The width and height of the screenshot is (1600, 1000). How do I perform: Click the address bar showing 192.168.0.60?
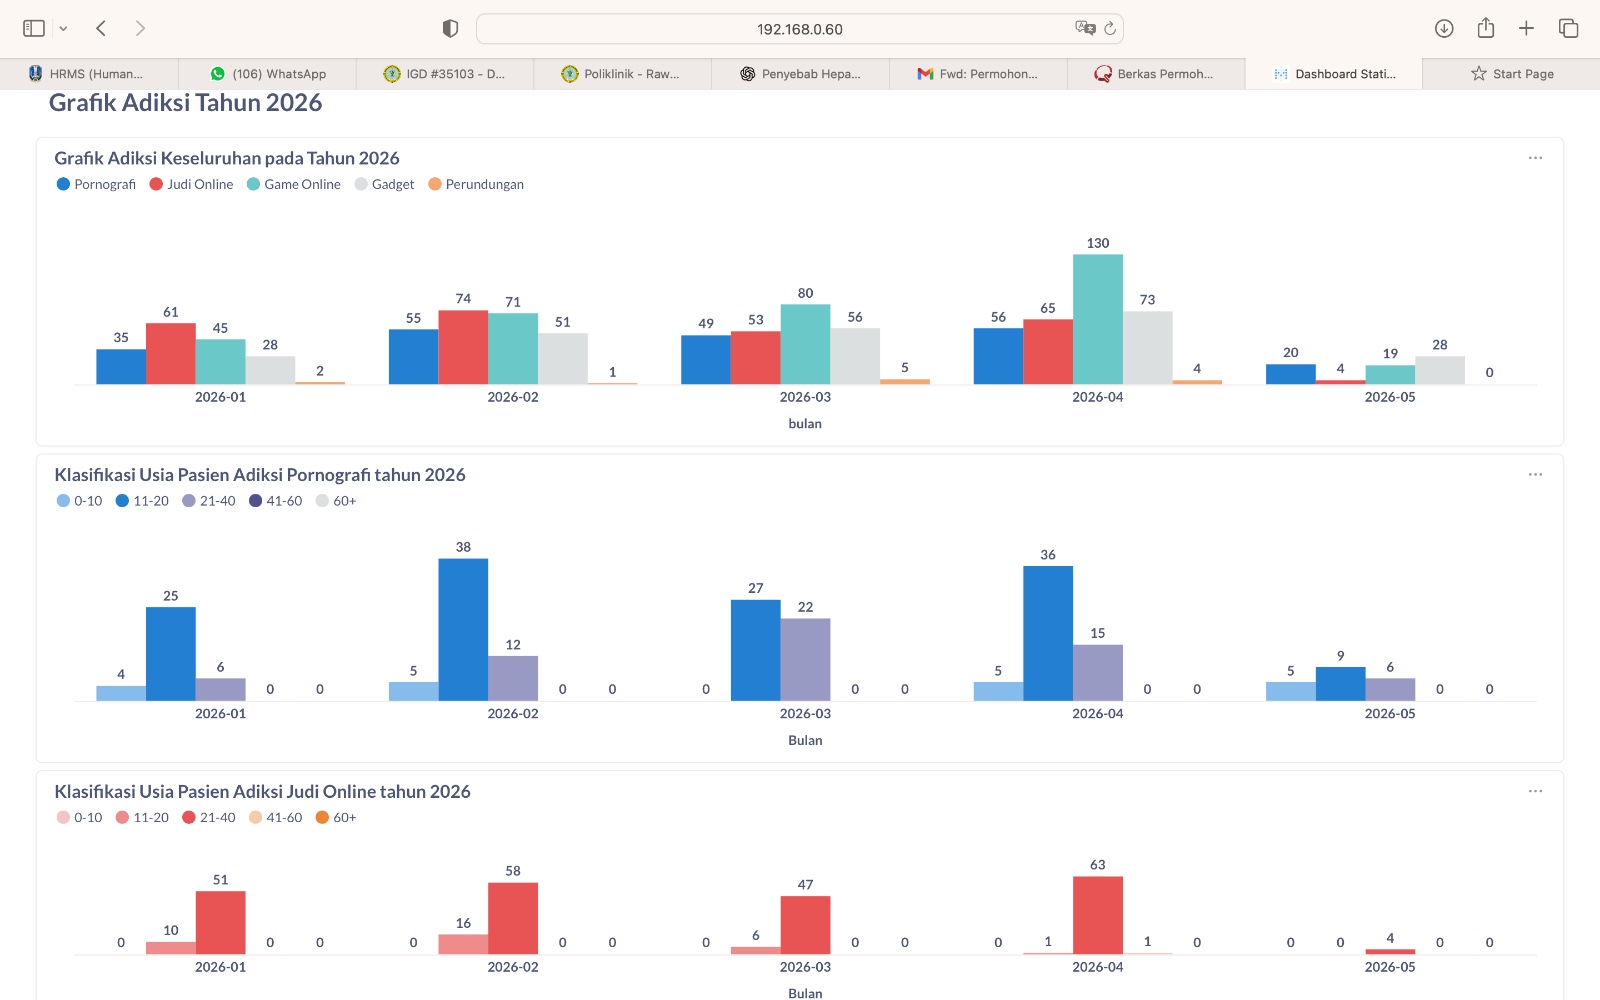click(x=799, y=29)
